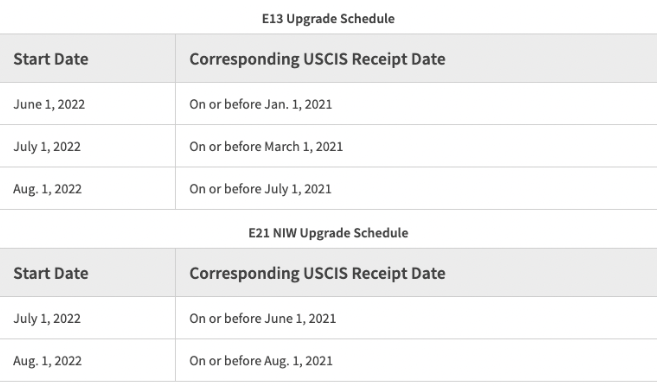657x391 pixels.
Task: Click 'NIW' in the second schedule title
Action: coord(285,233)
